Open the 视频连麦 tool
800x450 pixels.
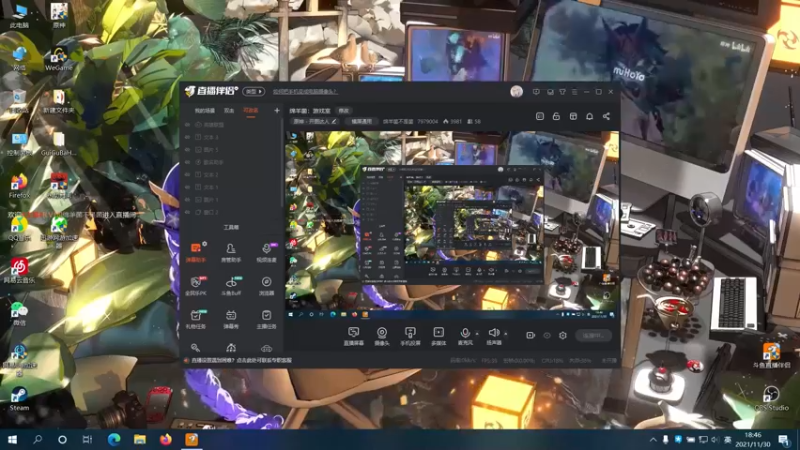click(266, 252)
